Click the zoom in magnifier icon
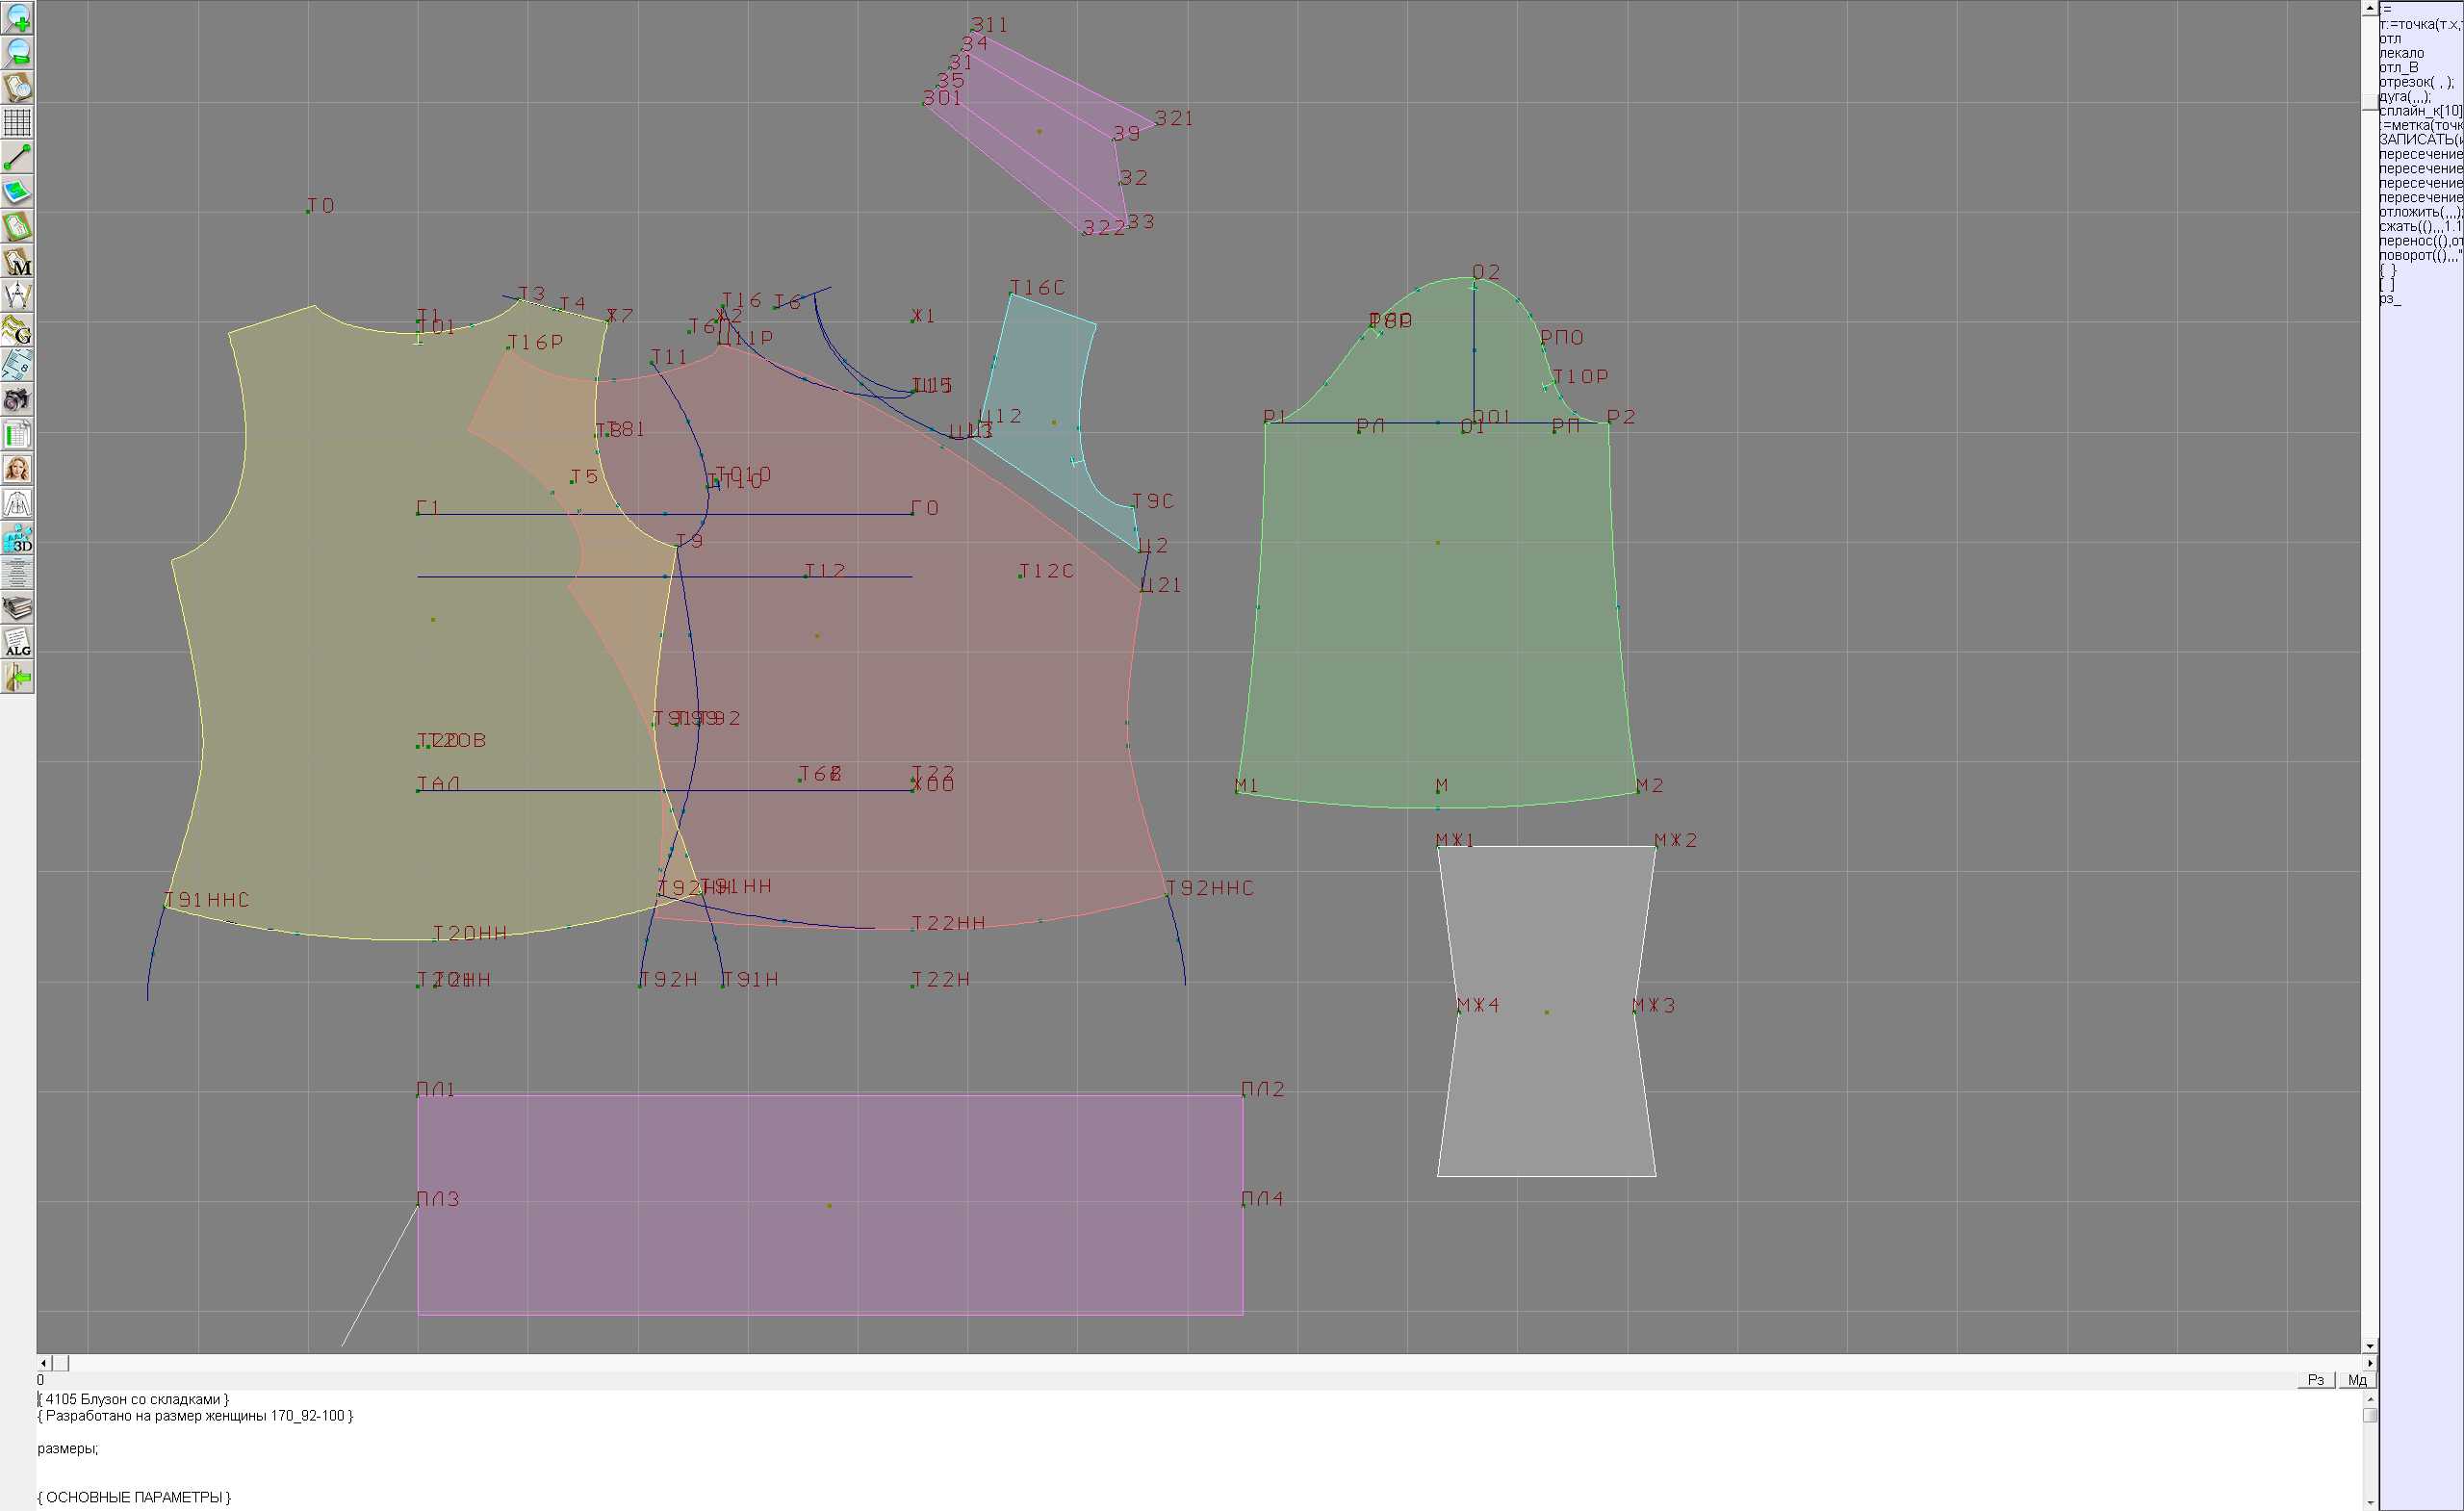Screen dimensions: 2464x1511 click(x=17, y=18)
